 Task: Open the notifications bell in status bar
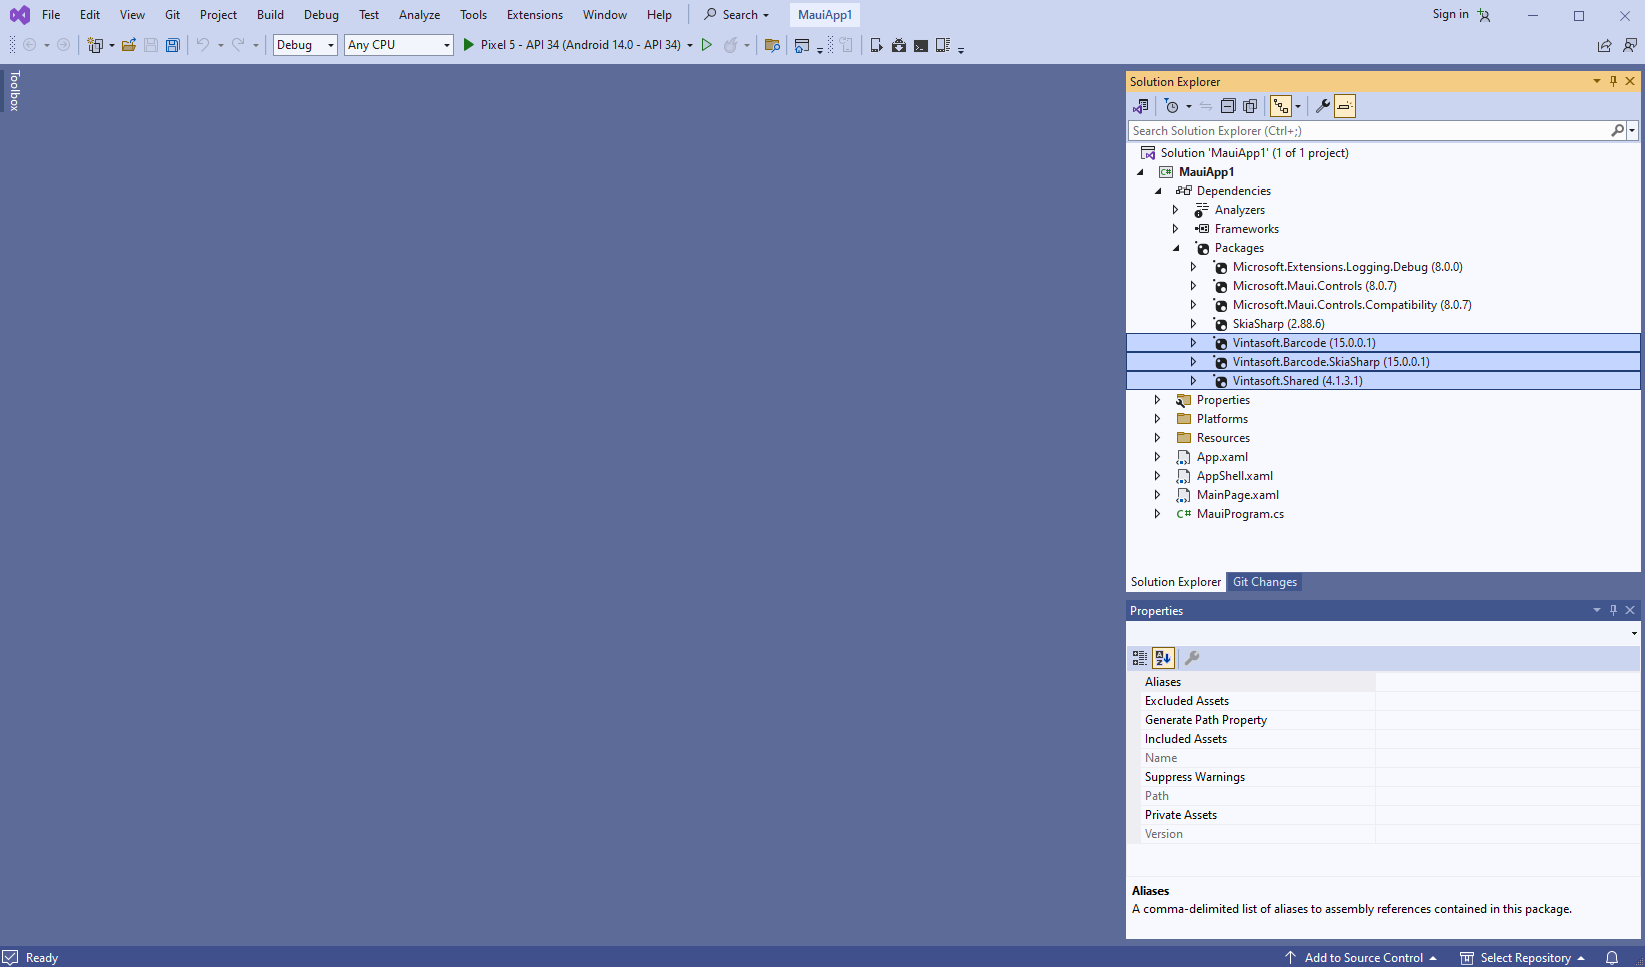(1612, 957)
